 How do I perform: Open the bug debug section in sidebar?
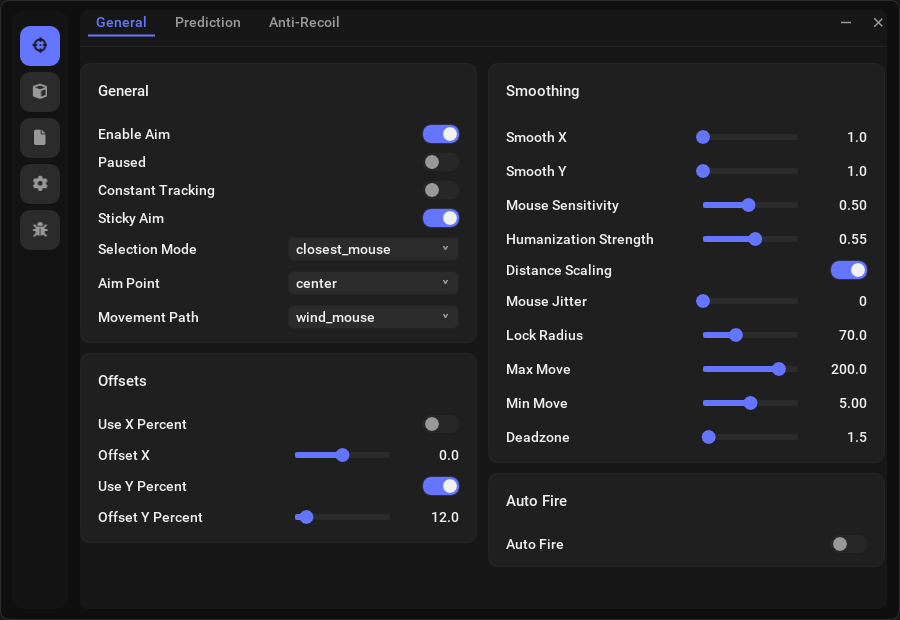point(40,230)
